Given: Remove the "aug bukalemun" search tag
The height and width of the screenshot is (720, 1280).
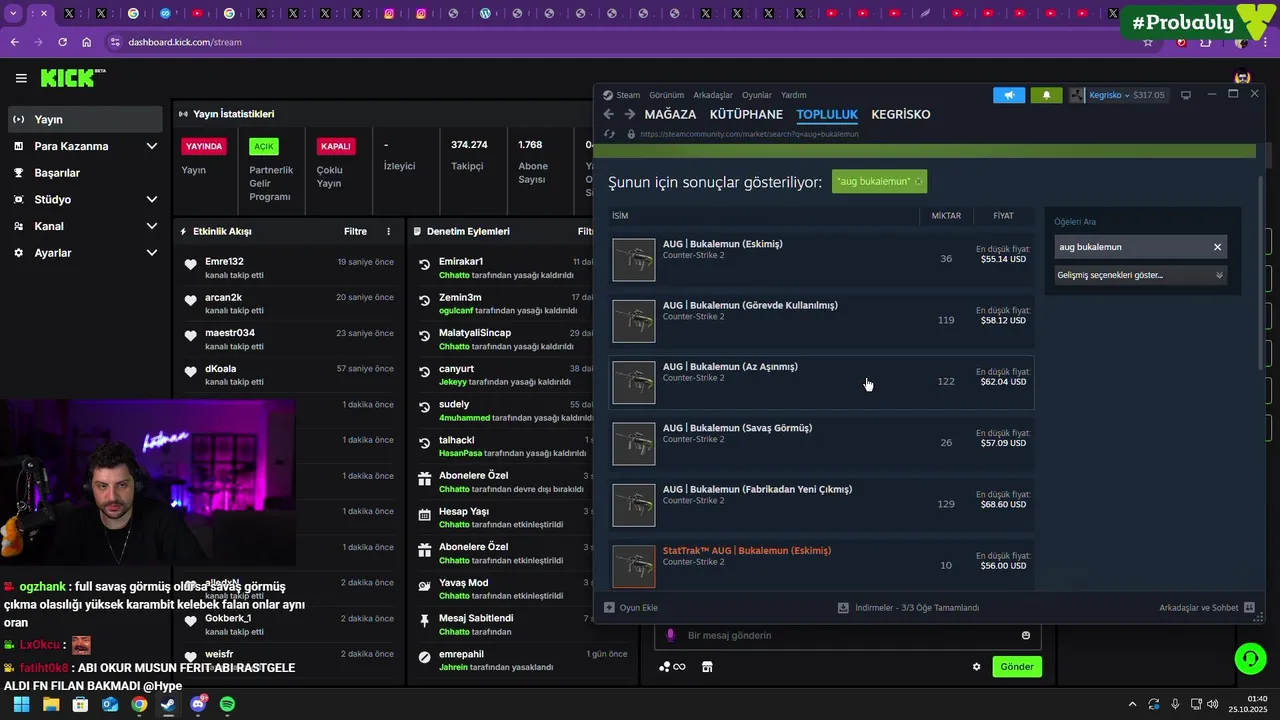Looking at the screenshot, I should [918, 182].
